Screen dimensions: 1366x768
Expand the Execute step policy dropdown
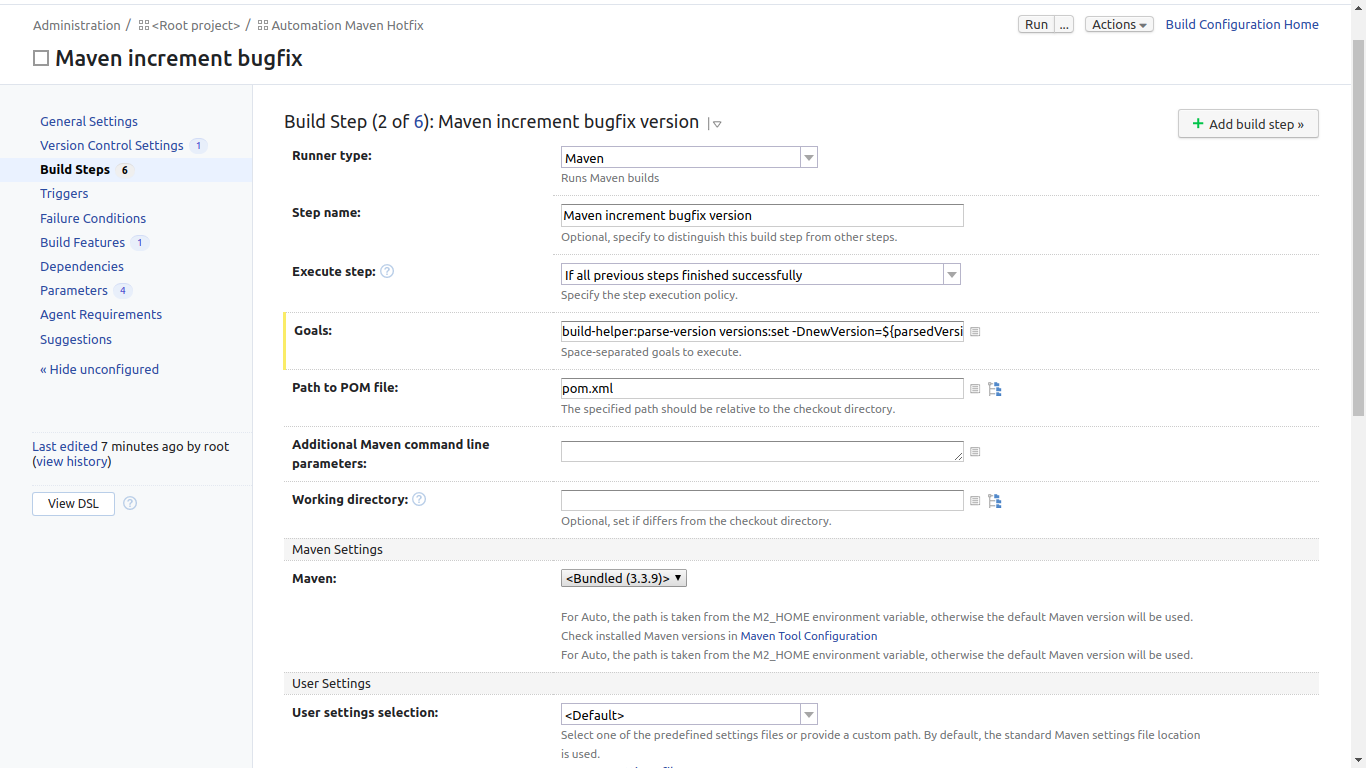click(760, 274)
